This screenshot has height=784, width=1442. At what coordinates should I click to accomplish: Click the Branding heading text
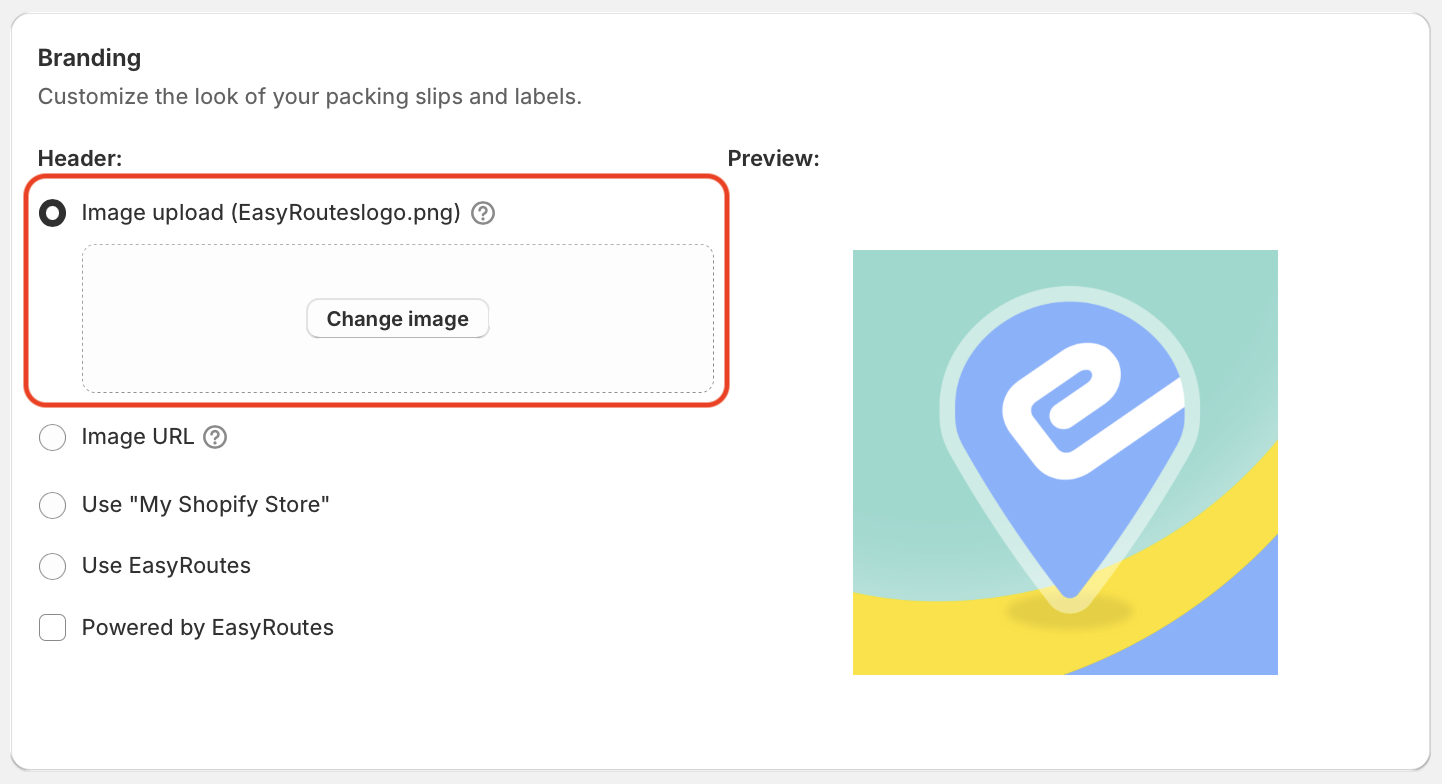(x=89, y=58)
